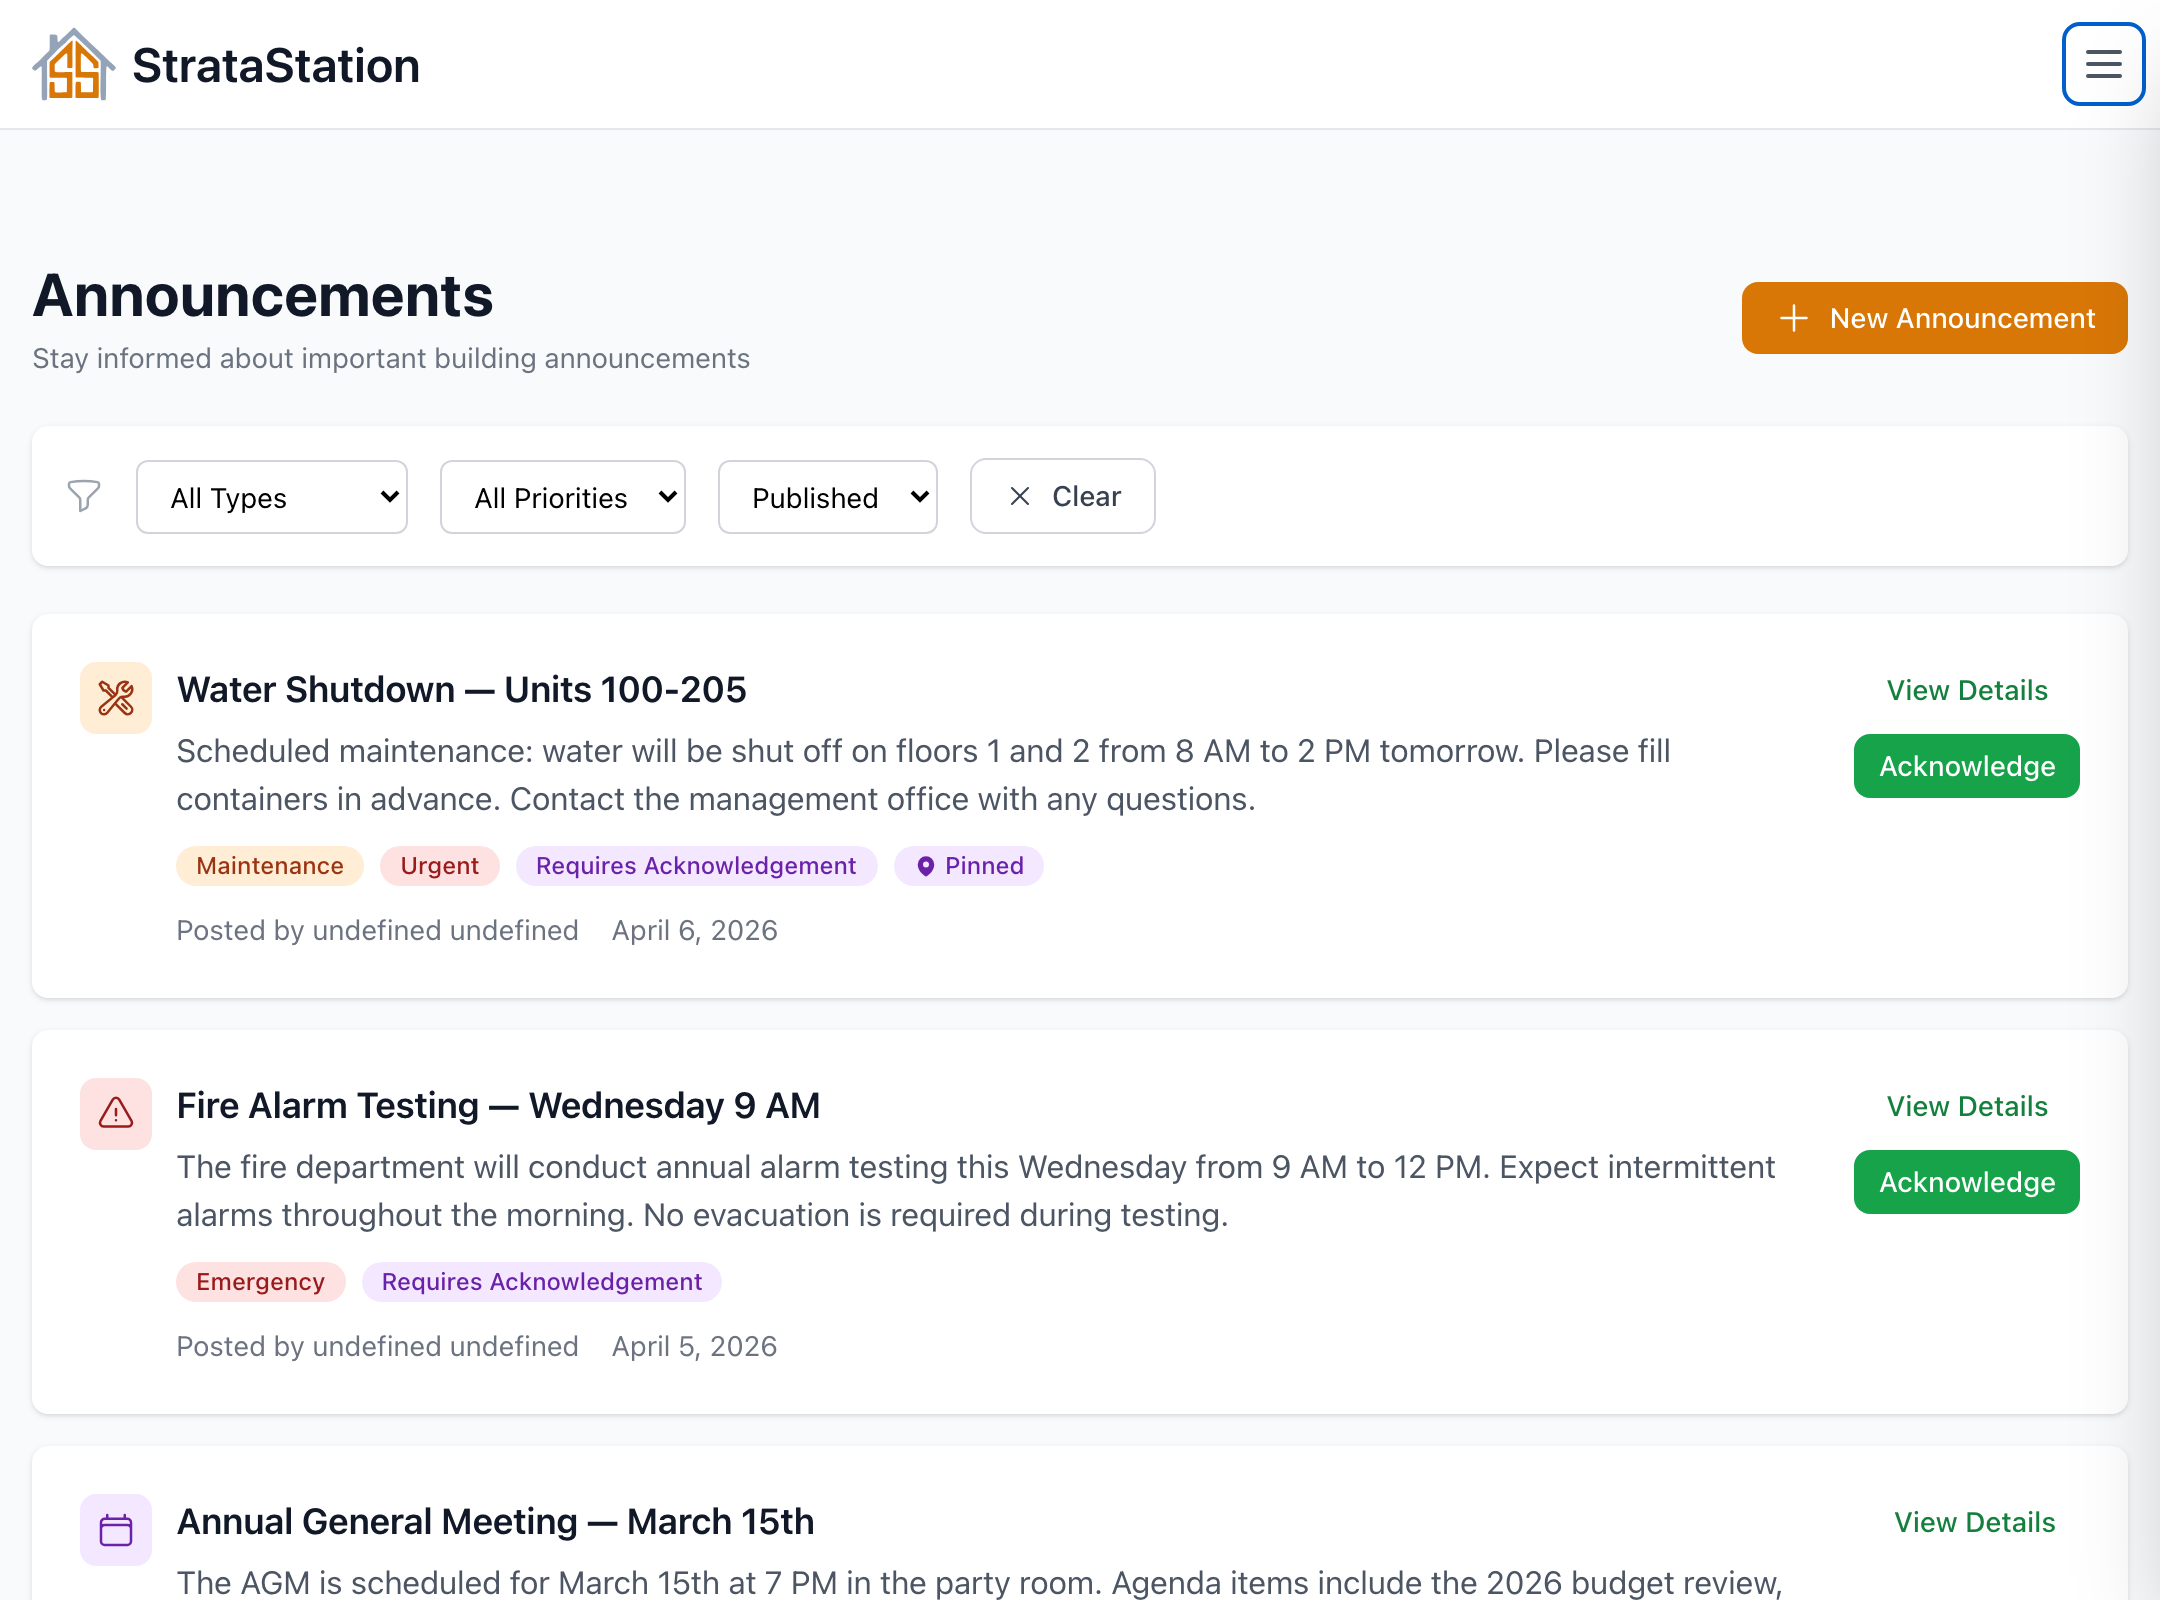Clear the announcement filters
The image size is (2160, 1600).
tap(1063, 496)
